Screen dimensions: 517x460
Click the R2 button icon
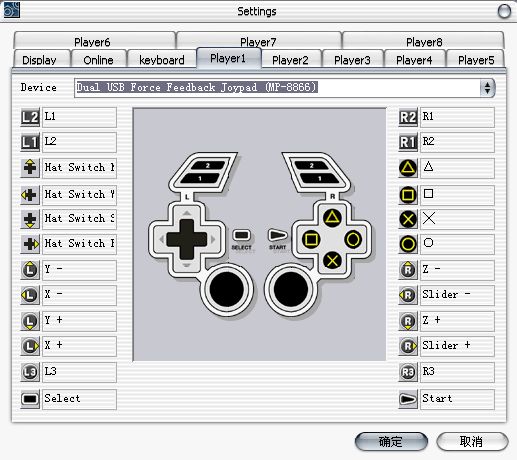408,117
